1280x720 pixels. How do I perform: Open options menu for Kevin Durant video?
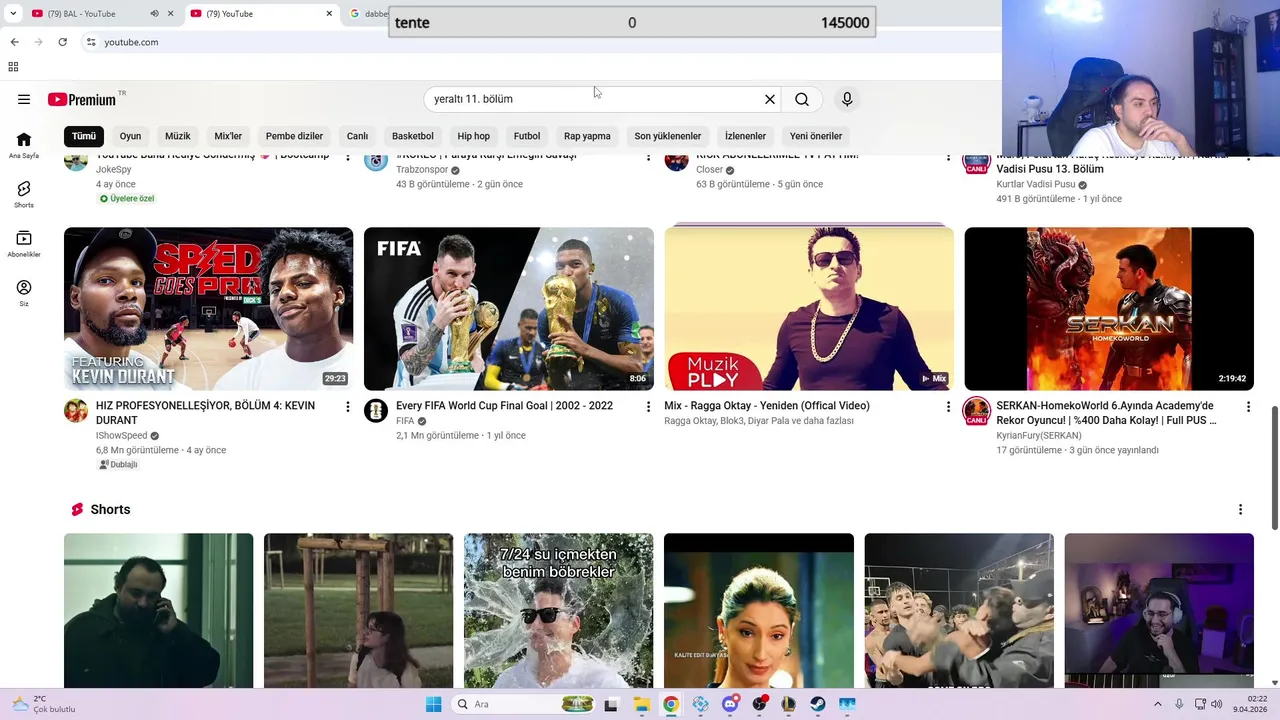pos(348,407)
